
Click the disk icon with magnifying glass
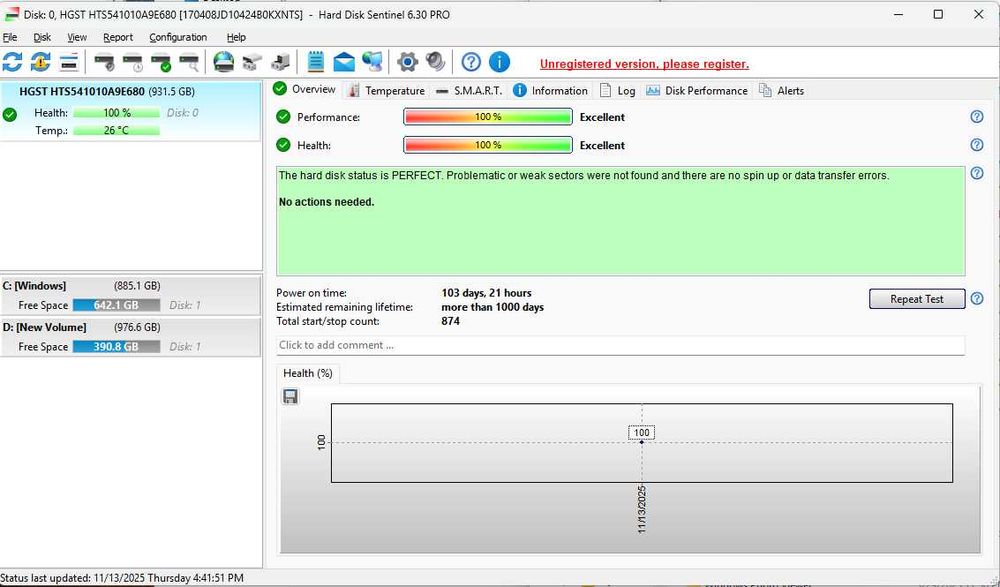(189, 63)
